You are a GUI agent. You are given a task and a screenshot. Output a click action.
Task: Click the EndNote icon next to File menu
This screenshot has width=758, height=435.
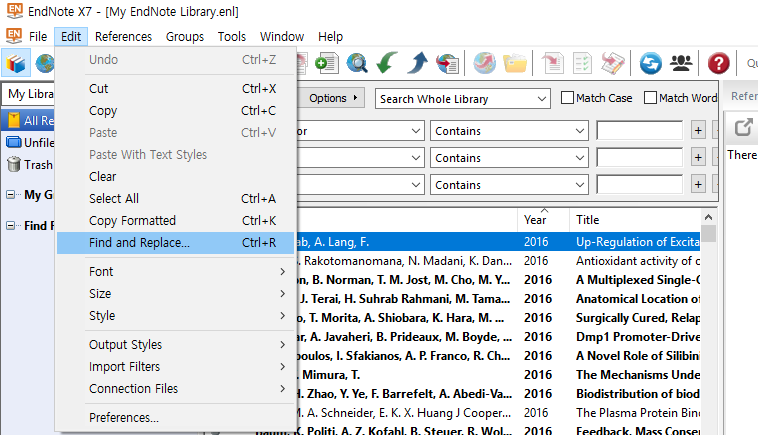coord(14,36)
